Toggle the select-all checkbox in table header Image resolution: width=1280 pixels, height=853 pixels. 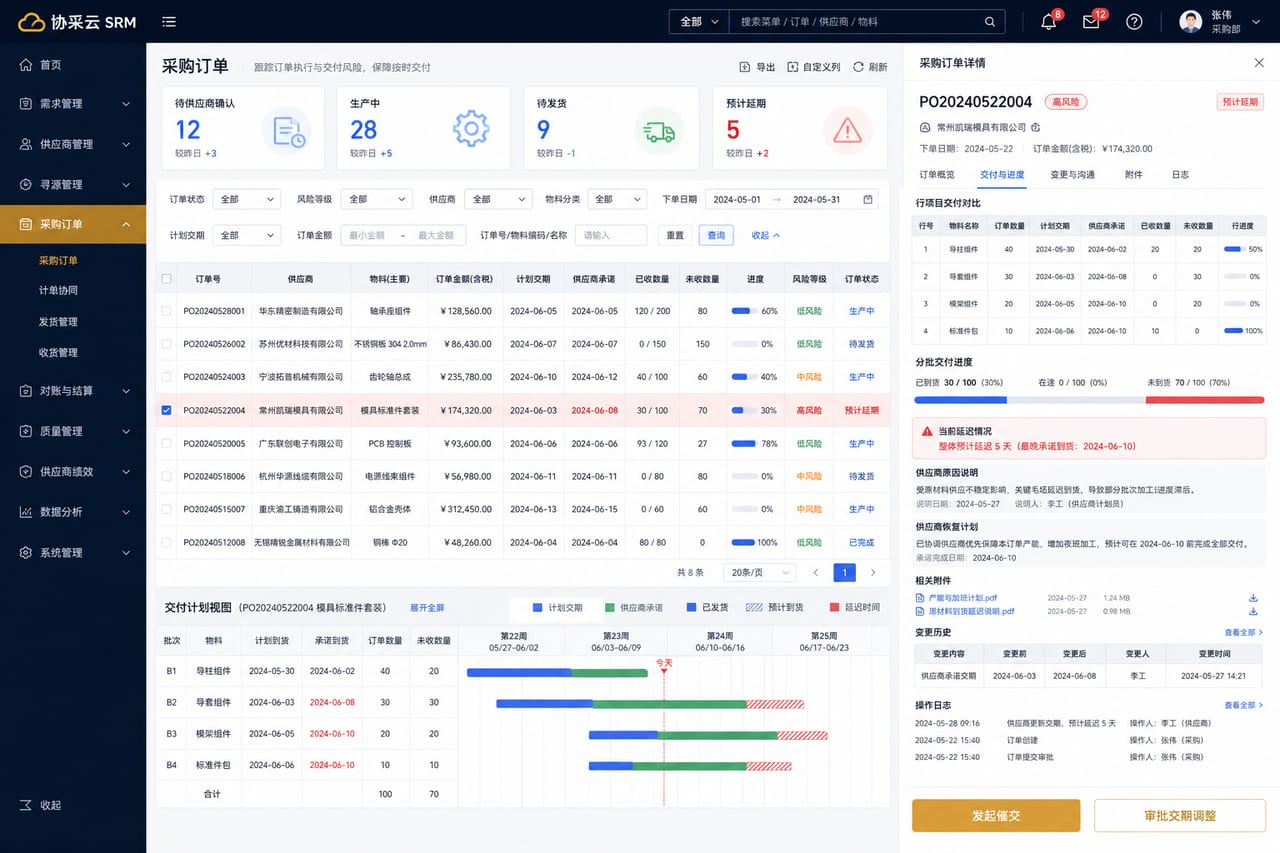[167, 279]
